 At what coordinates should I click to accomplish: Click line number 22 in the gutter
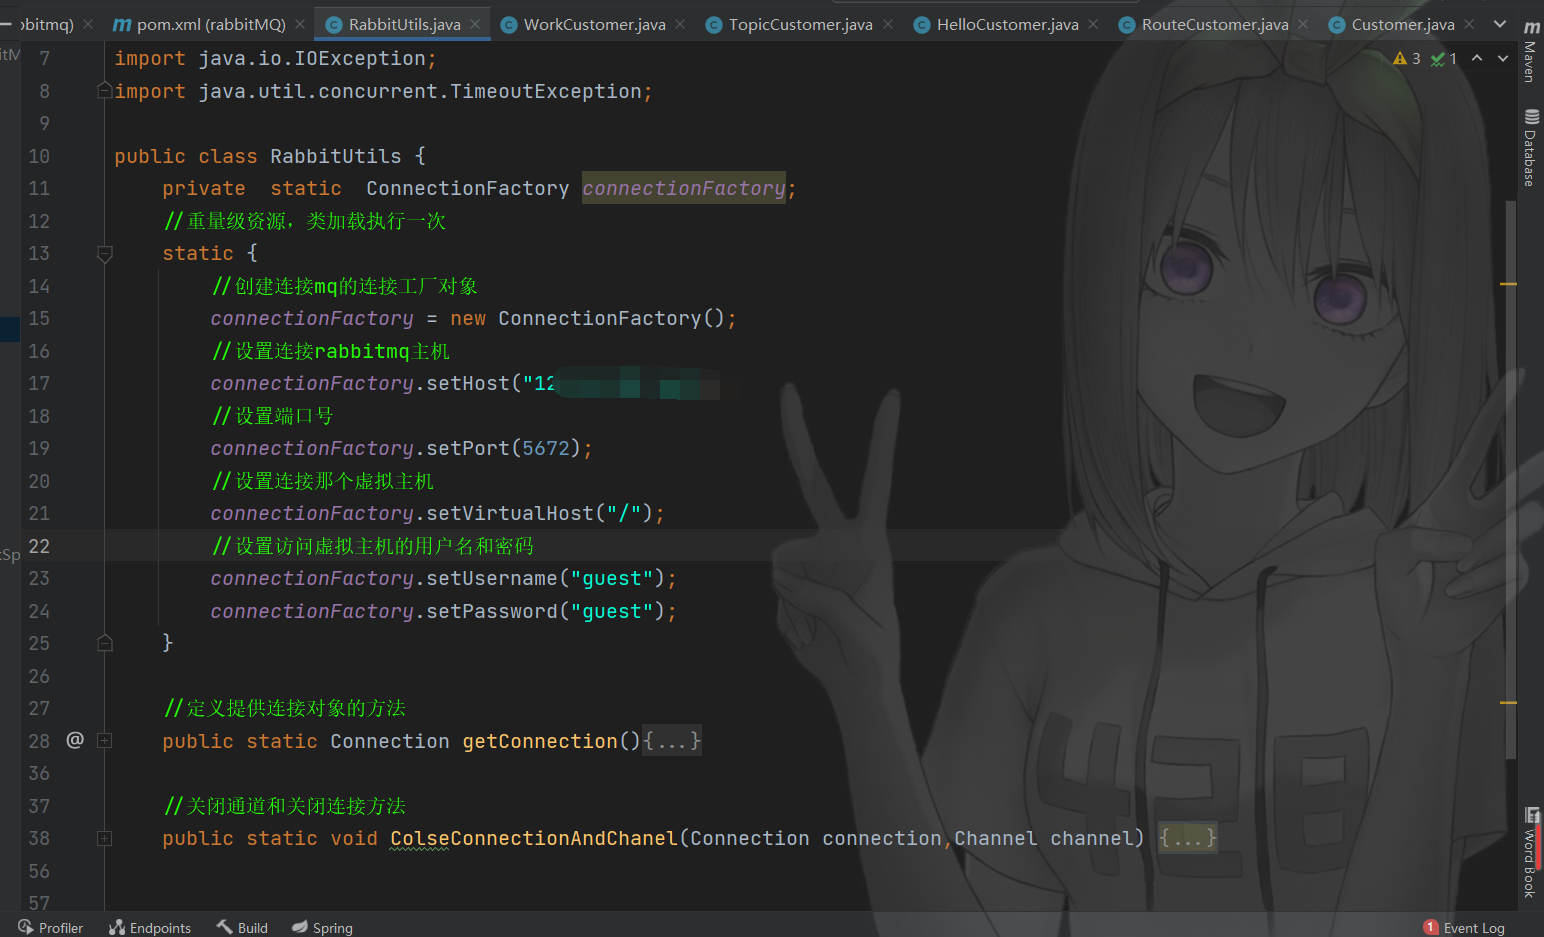tap(39, 546)
